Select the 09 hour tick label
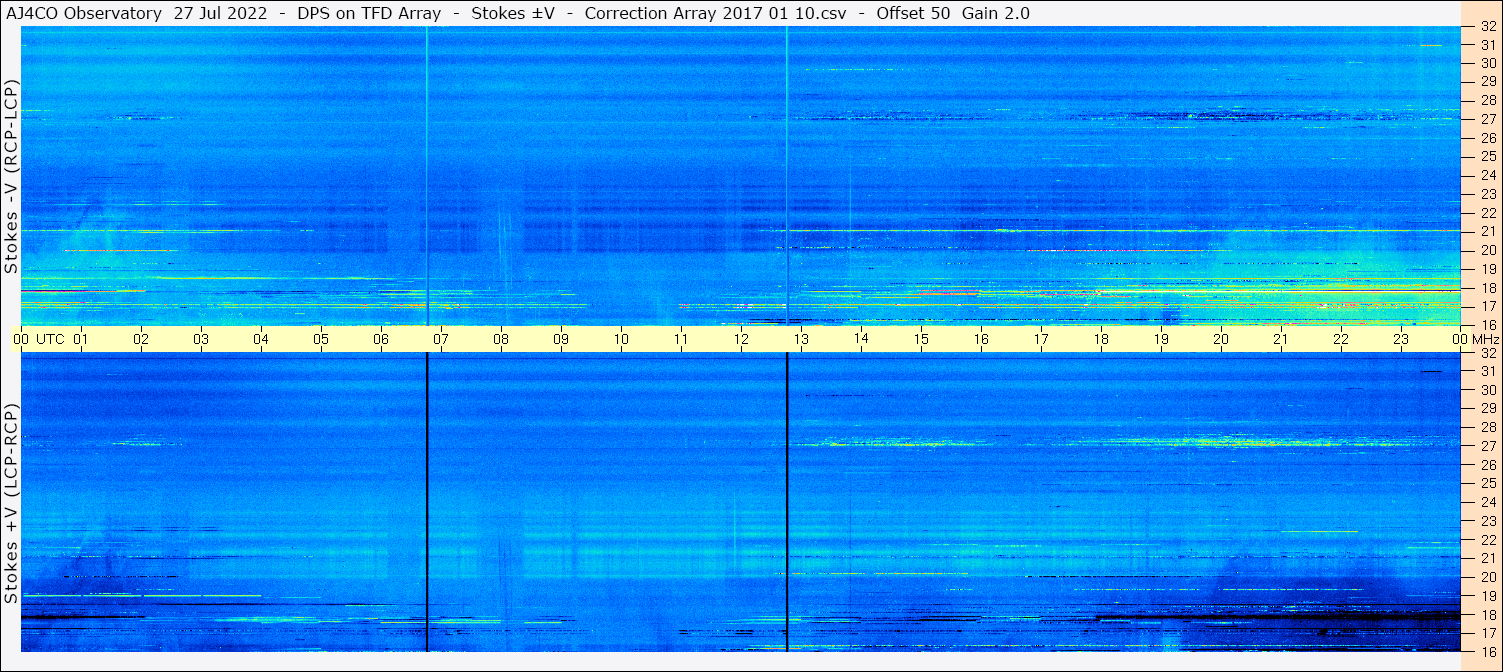The height and width of the screenshot is (672, 1503). point(561,339)
